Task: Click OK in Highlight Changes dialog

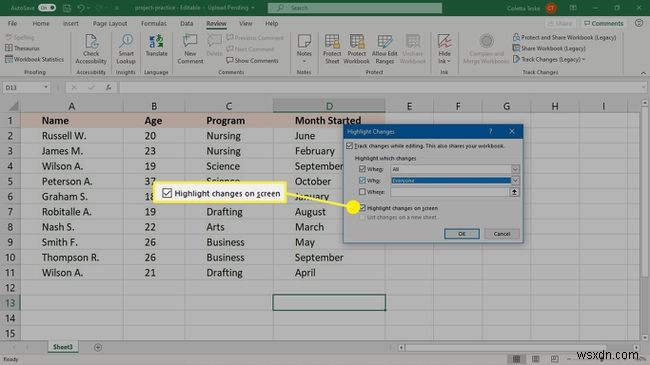Action: [x=462, y=234]
